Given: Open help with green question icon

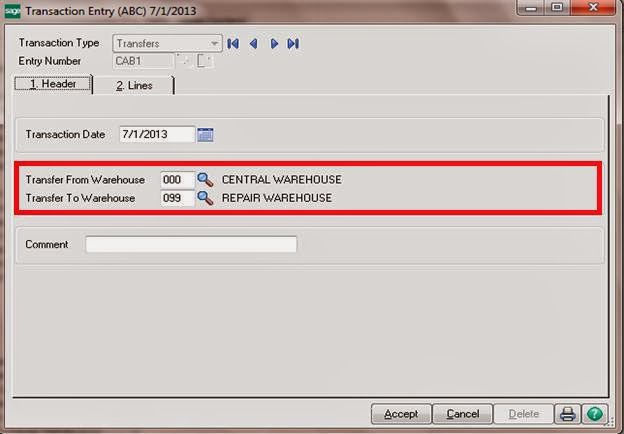Looking at the screenshot, I should (595, 414).
